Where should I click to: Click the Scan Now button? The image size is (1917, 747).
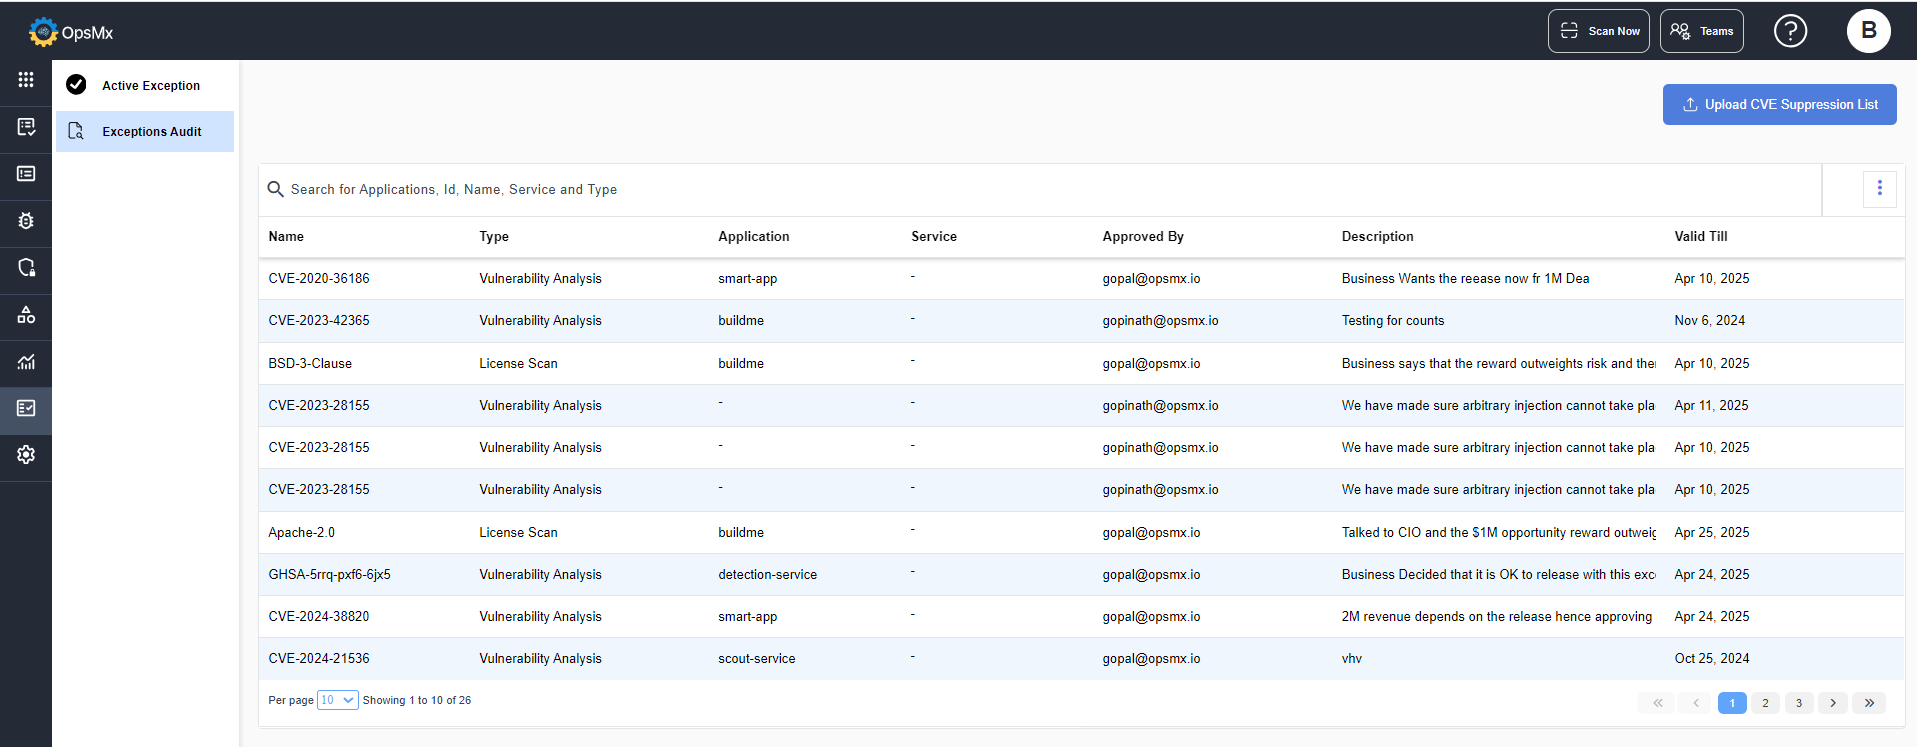pos(1598,31)
